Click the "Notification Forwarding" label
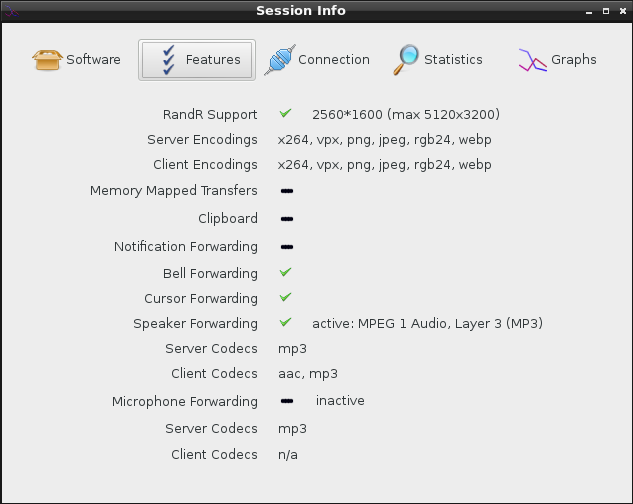633x504 pixels. (186, 246)
